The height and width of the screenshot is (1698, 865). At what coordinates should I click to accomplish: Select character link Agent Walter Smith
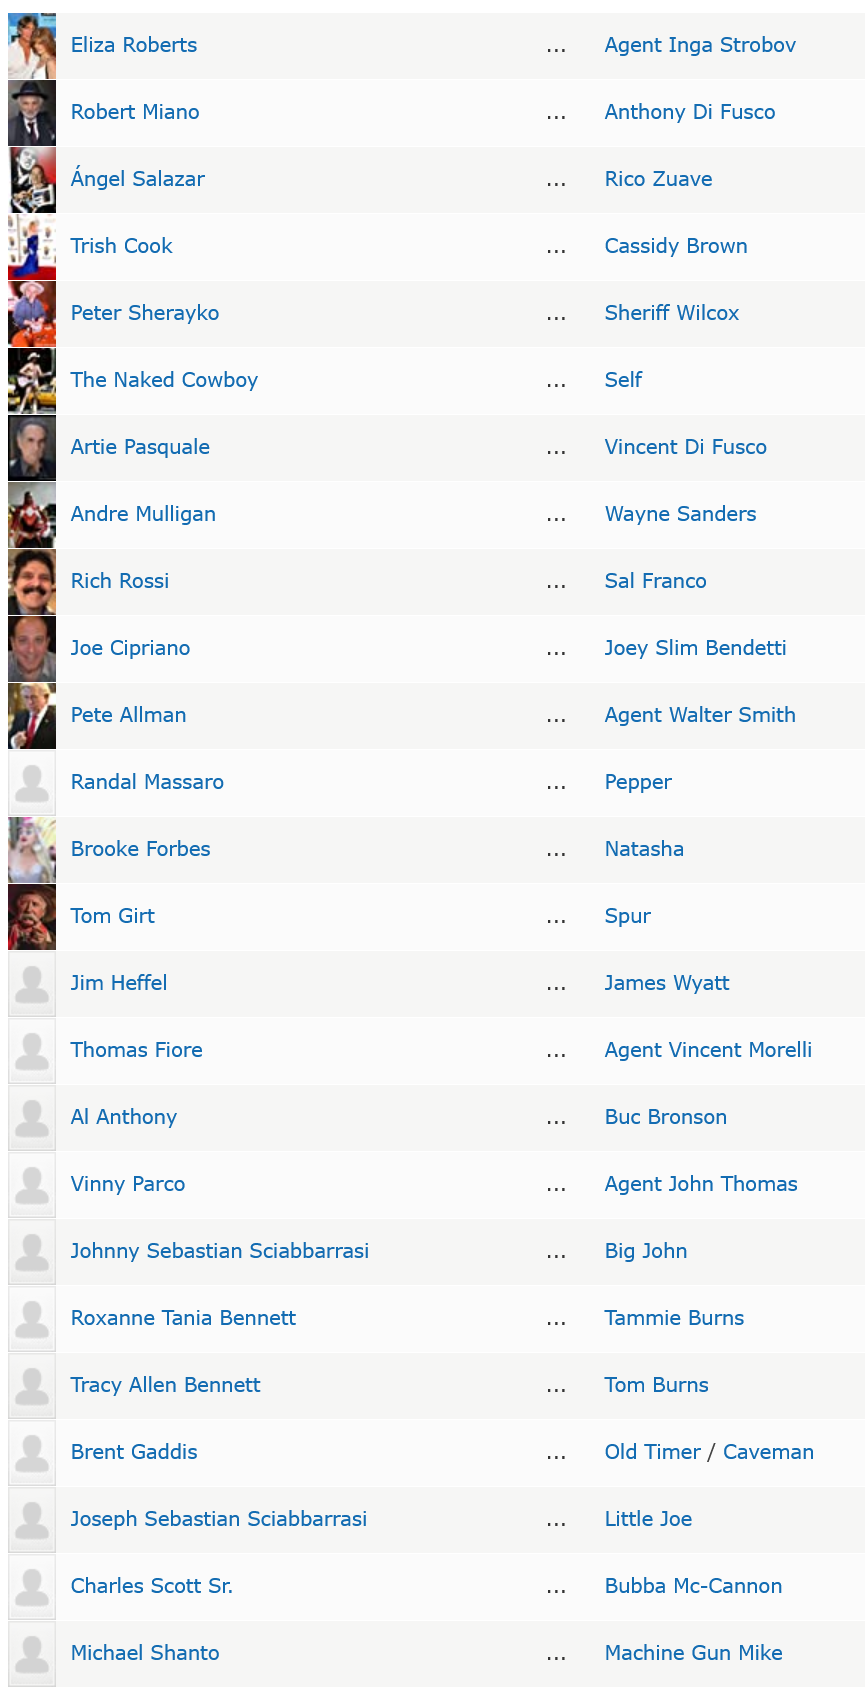[x=700, y=715]
